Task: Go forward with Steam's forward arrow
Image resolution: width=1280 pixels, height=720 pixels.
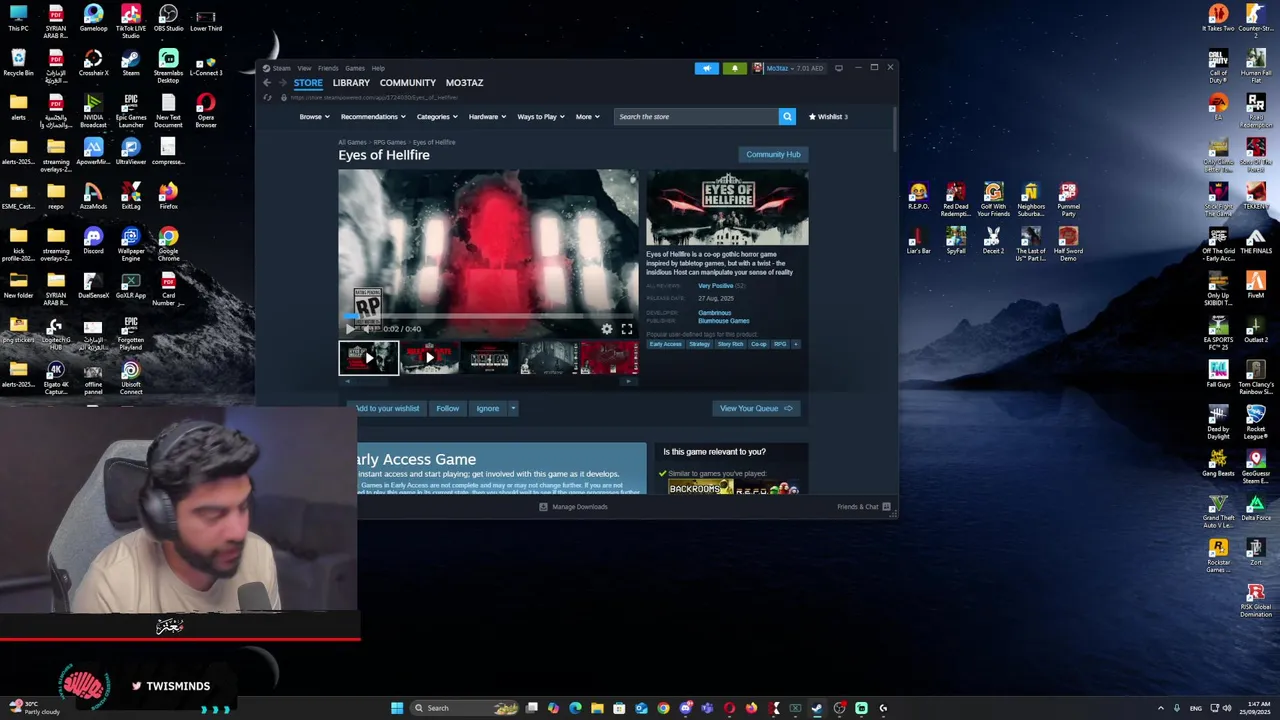Action: coord(281,83)
